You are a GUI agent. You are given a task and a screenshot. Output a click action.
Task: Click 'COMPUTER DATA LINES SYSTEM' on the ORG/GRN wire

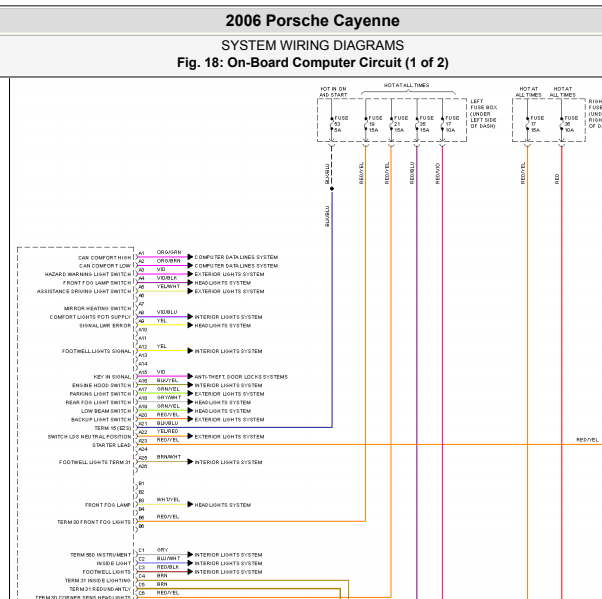pyautogui.click(x=236, y=257)
